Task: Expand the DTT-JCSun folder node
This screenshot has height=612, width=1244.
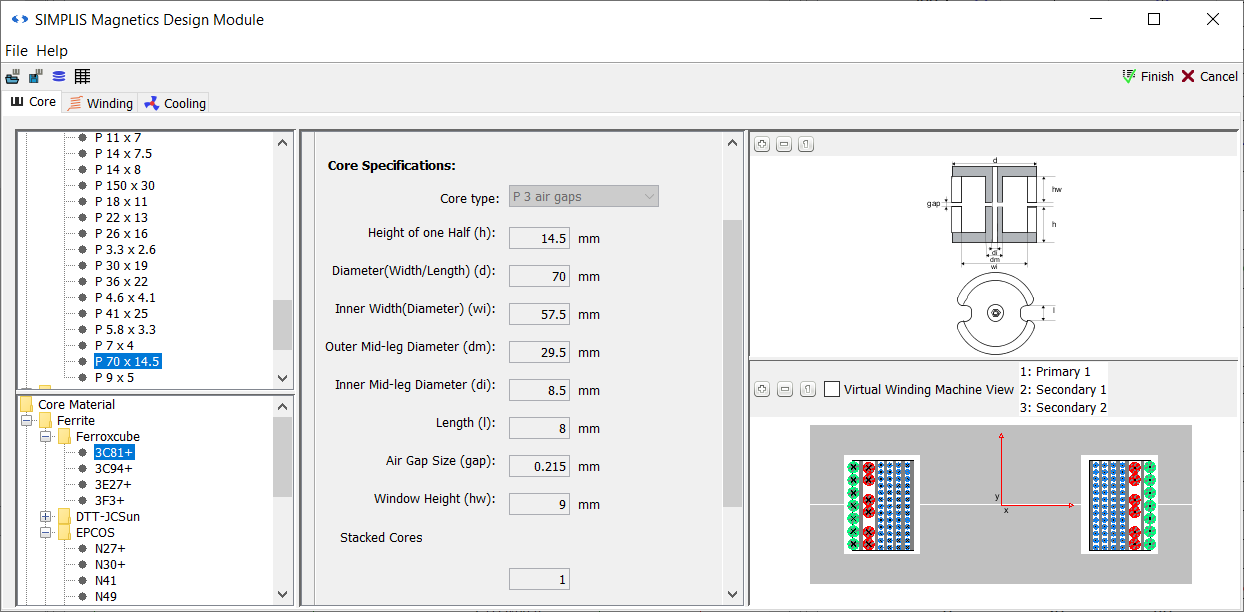Action: click(46, 517)
